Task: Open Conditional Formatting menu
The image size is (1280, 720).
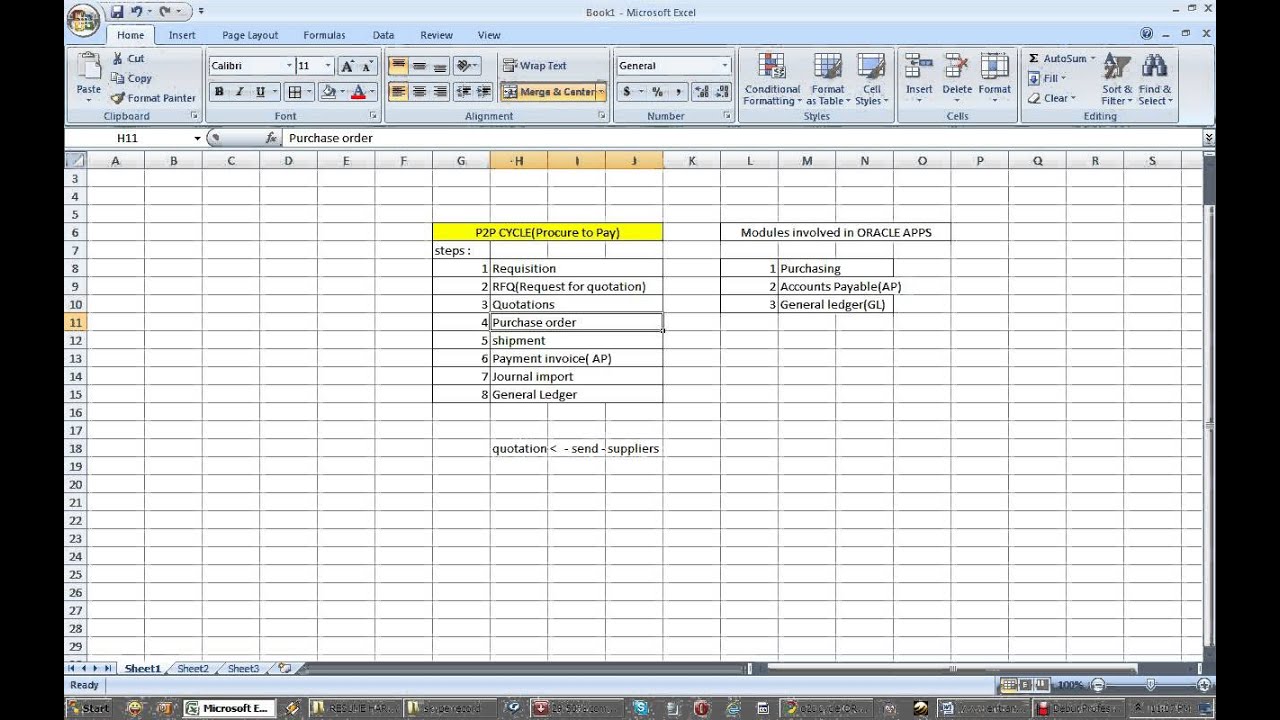Action: click(x=772, y=79)
